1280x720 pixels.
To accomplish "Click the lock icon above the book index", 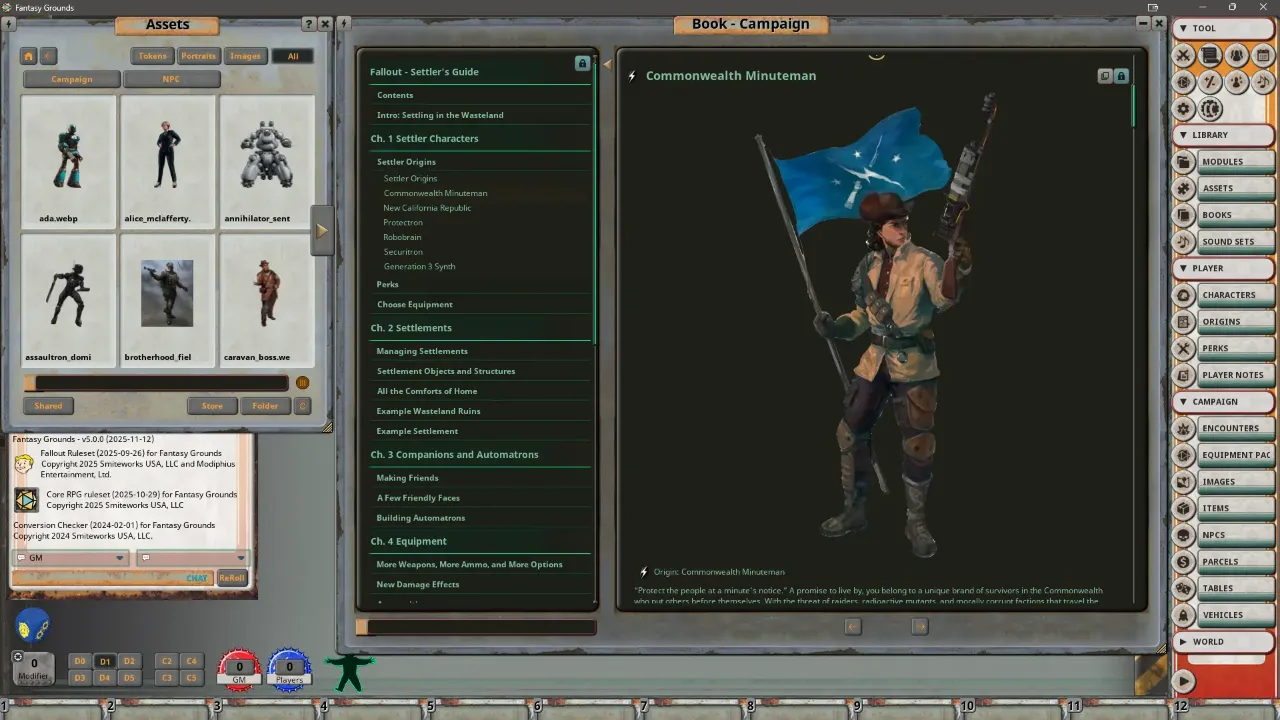I will coord(582,63).
